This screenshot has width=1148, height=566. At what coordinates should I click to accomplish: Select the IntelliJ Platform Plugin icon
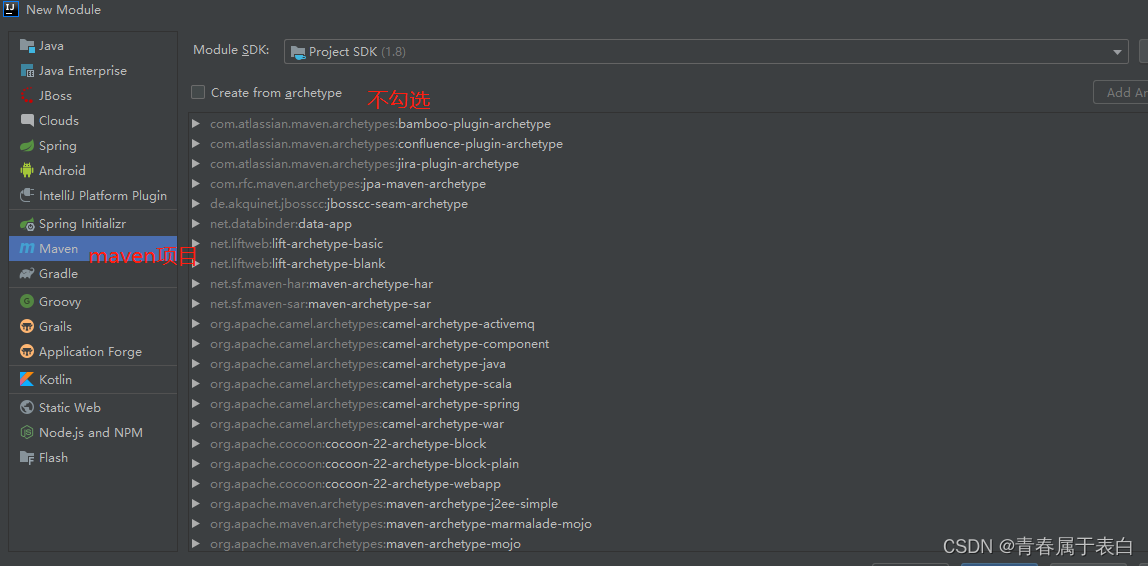(27, 196)
